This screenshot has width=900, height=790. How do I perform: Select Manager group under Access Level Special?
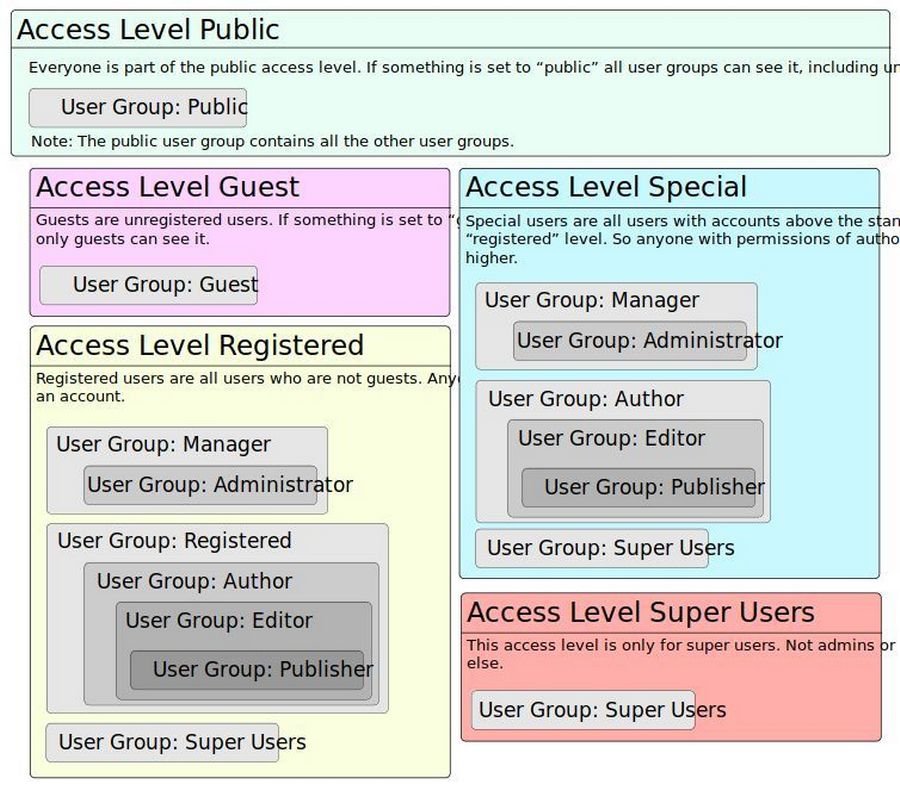(x=592, y=300)
